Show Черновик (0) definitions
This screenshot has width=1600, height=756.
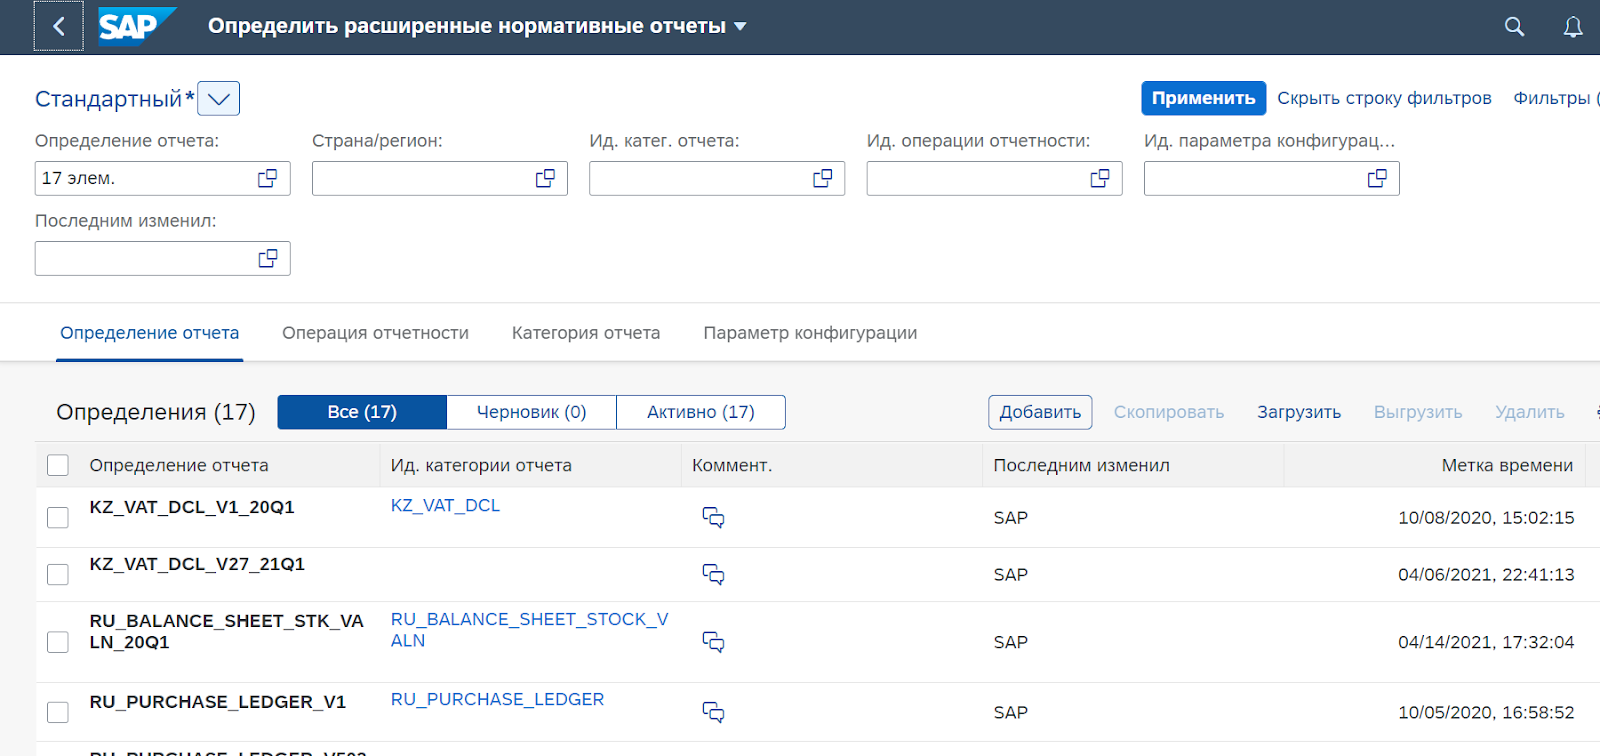pyautogui.click(x=531, y=412)
